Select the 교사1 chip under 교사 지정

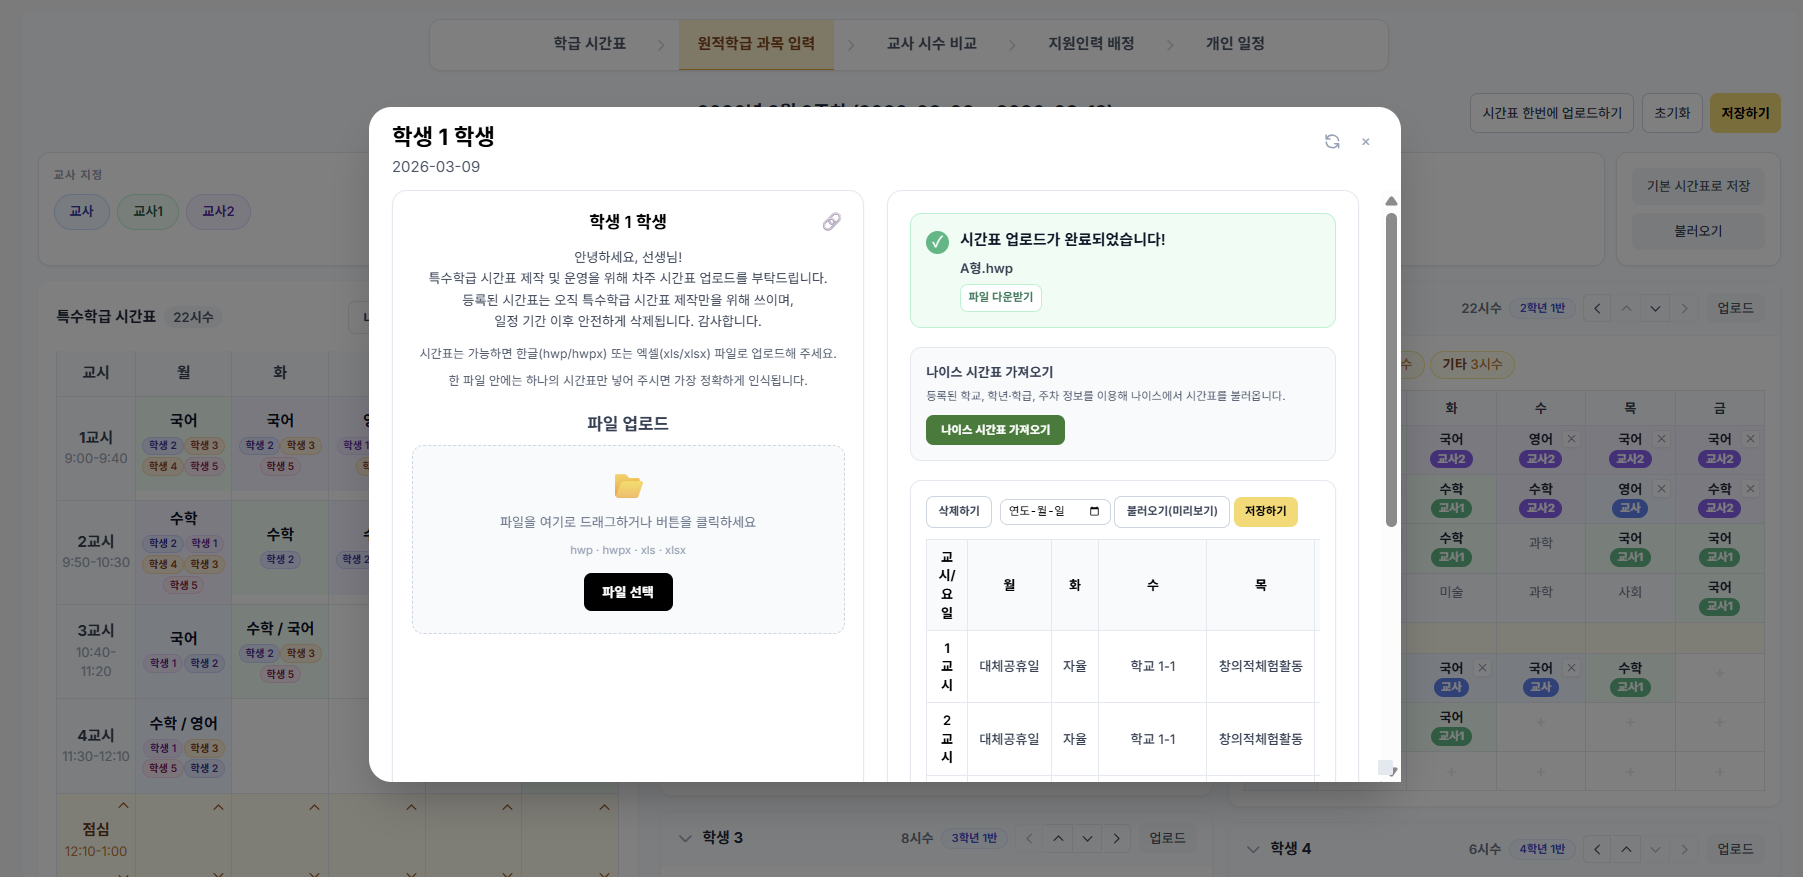pyautogui.click(x=147, y=211)
